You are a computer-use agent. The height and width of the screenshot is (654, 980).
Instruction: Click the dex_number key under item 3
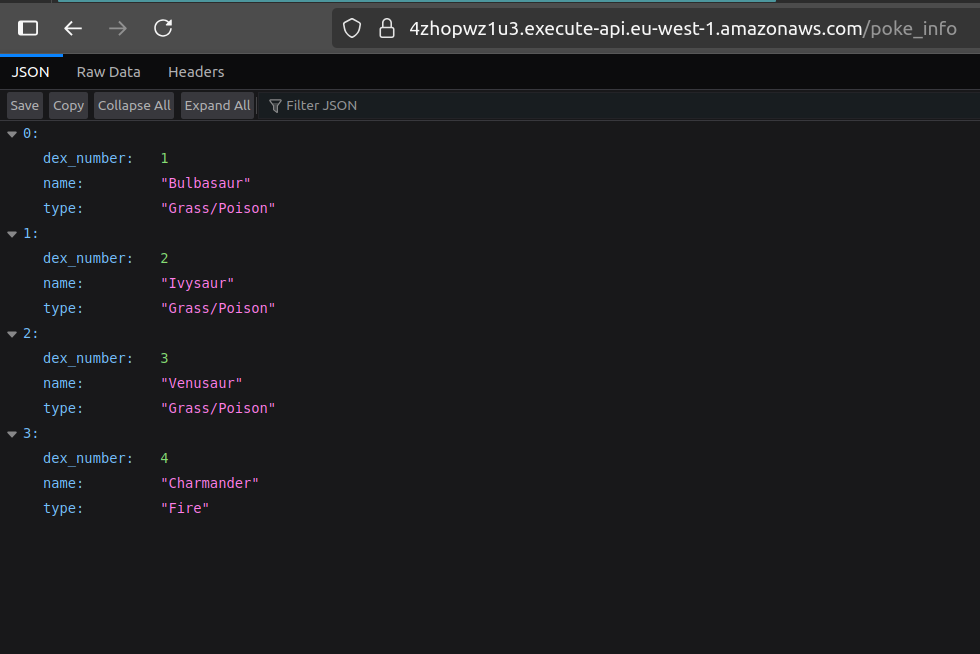pyautogui.click(x=88, y=458)
